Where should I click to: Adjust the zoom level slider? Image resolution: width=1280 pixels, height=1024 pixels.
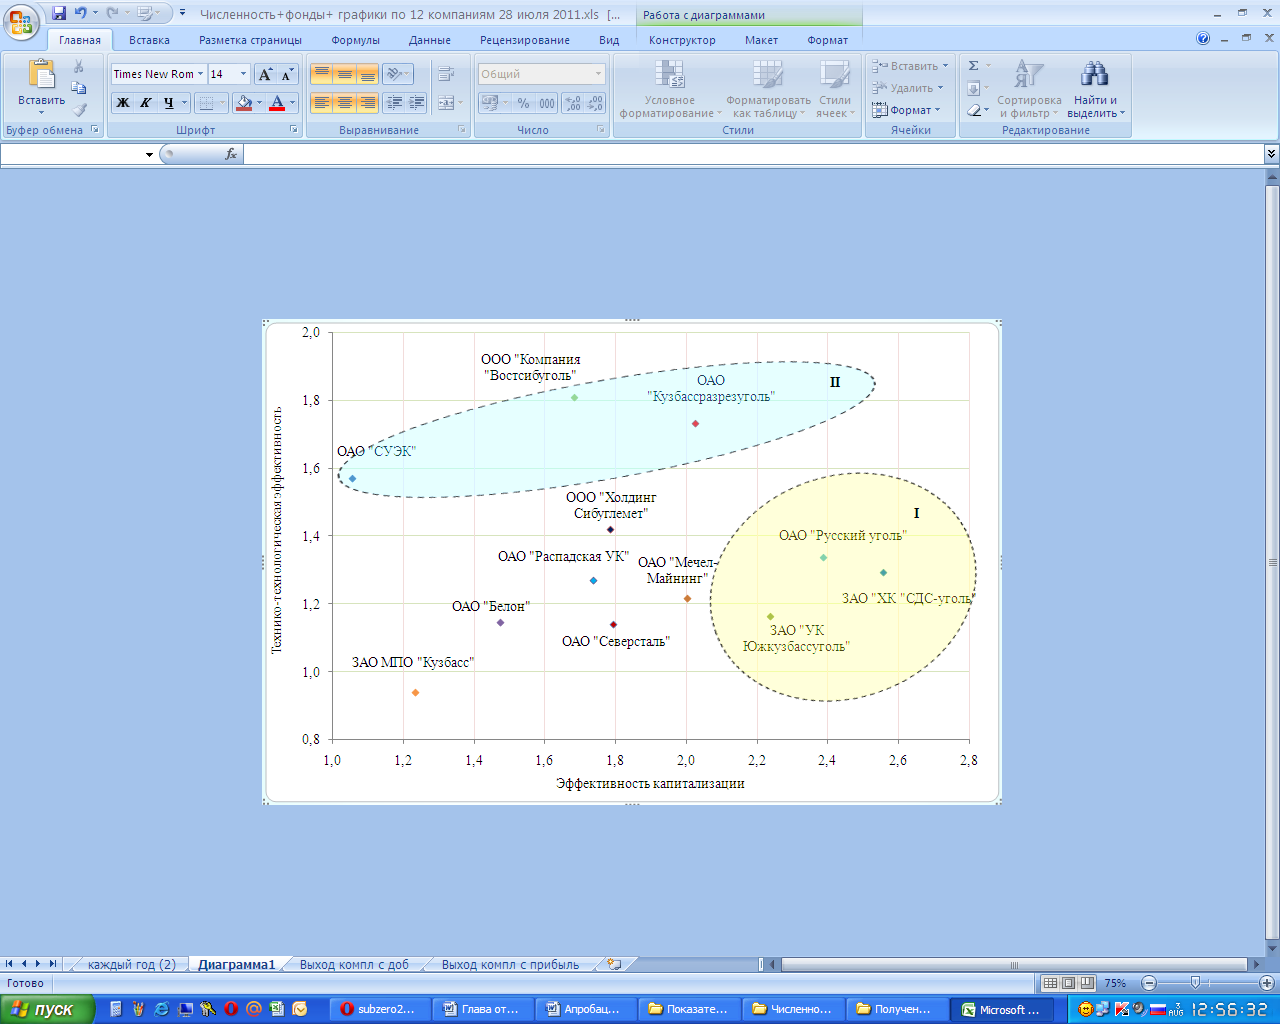pos(1195,983)
